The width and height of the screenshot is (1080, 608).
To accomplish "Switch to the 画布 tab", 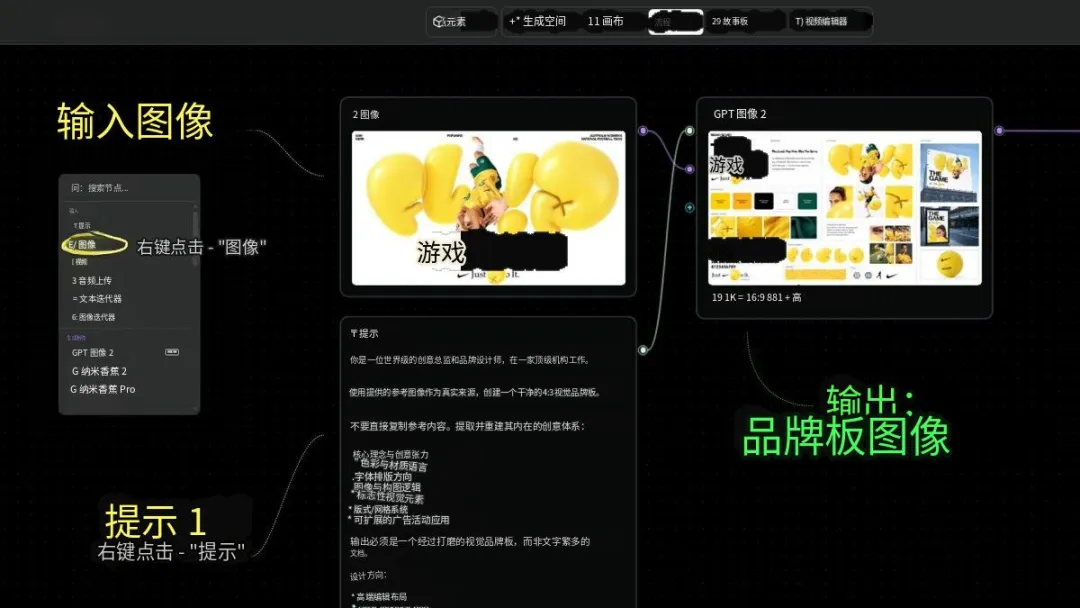I will click(605, 21).
